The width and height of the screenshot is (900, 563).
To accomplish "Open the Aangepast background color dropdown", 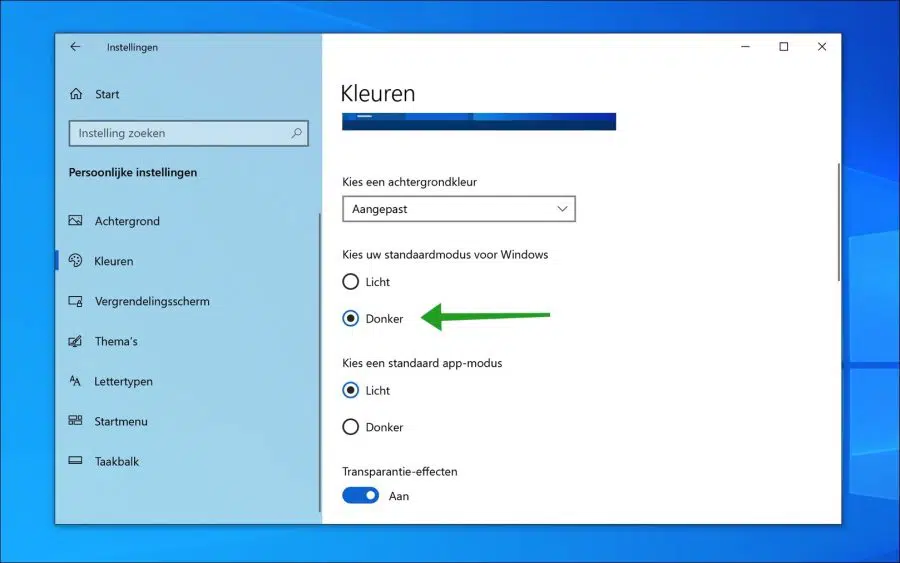I will pyautogui.click(x=459, y=209).
